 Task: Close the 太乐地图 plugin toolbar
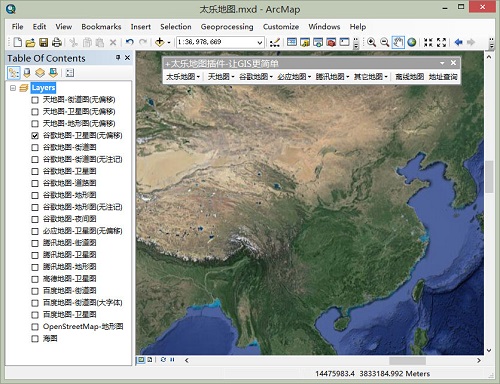pyautogui.click(x=453, y=63)
